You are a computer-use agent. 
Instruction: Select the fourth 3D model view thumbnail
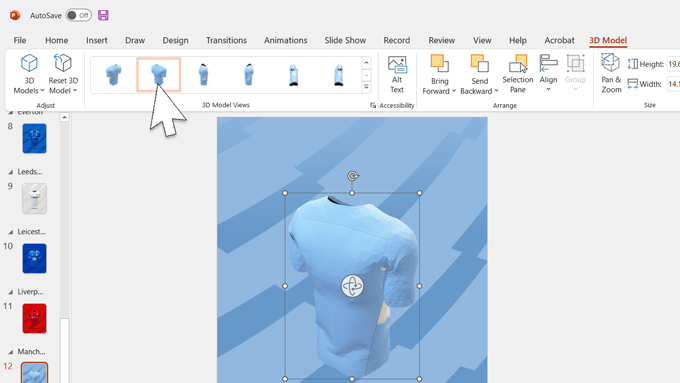click(248, 75)
